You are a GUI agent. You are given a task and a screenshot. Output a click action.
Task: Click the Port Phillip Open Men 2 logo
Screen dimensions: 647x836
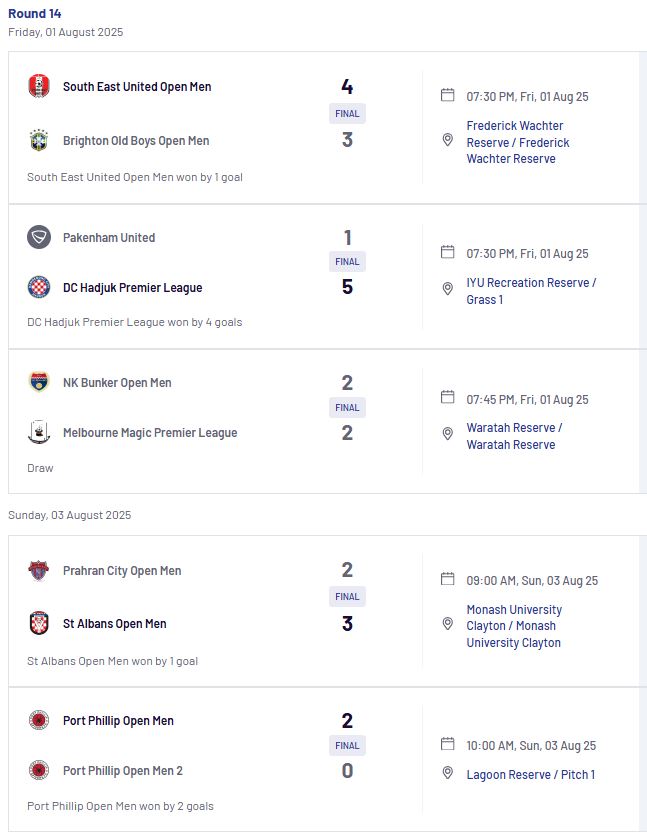(39, 770)
